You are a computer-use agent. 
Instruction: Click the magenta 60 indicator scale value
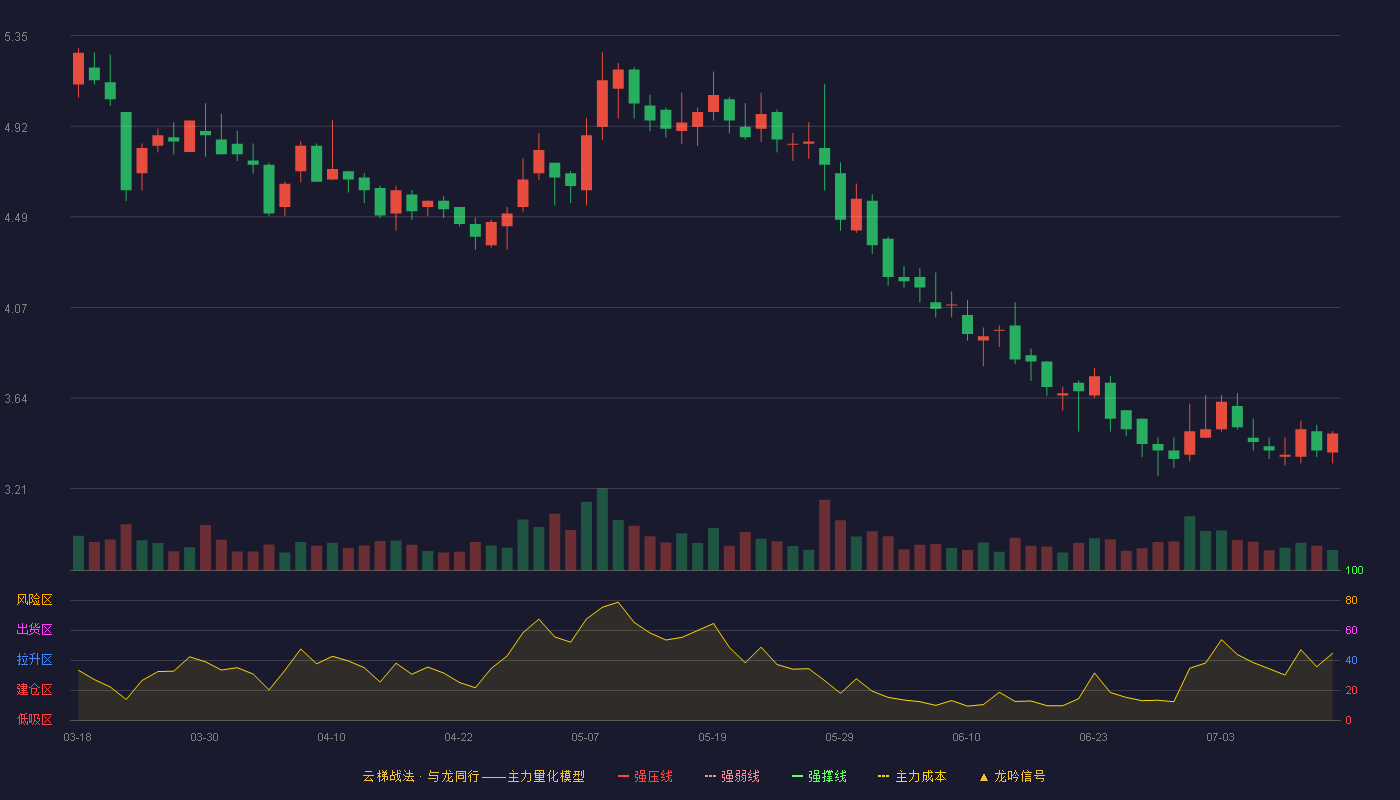point(1351,630)
